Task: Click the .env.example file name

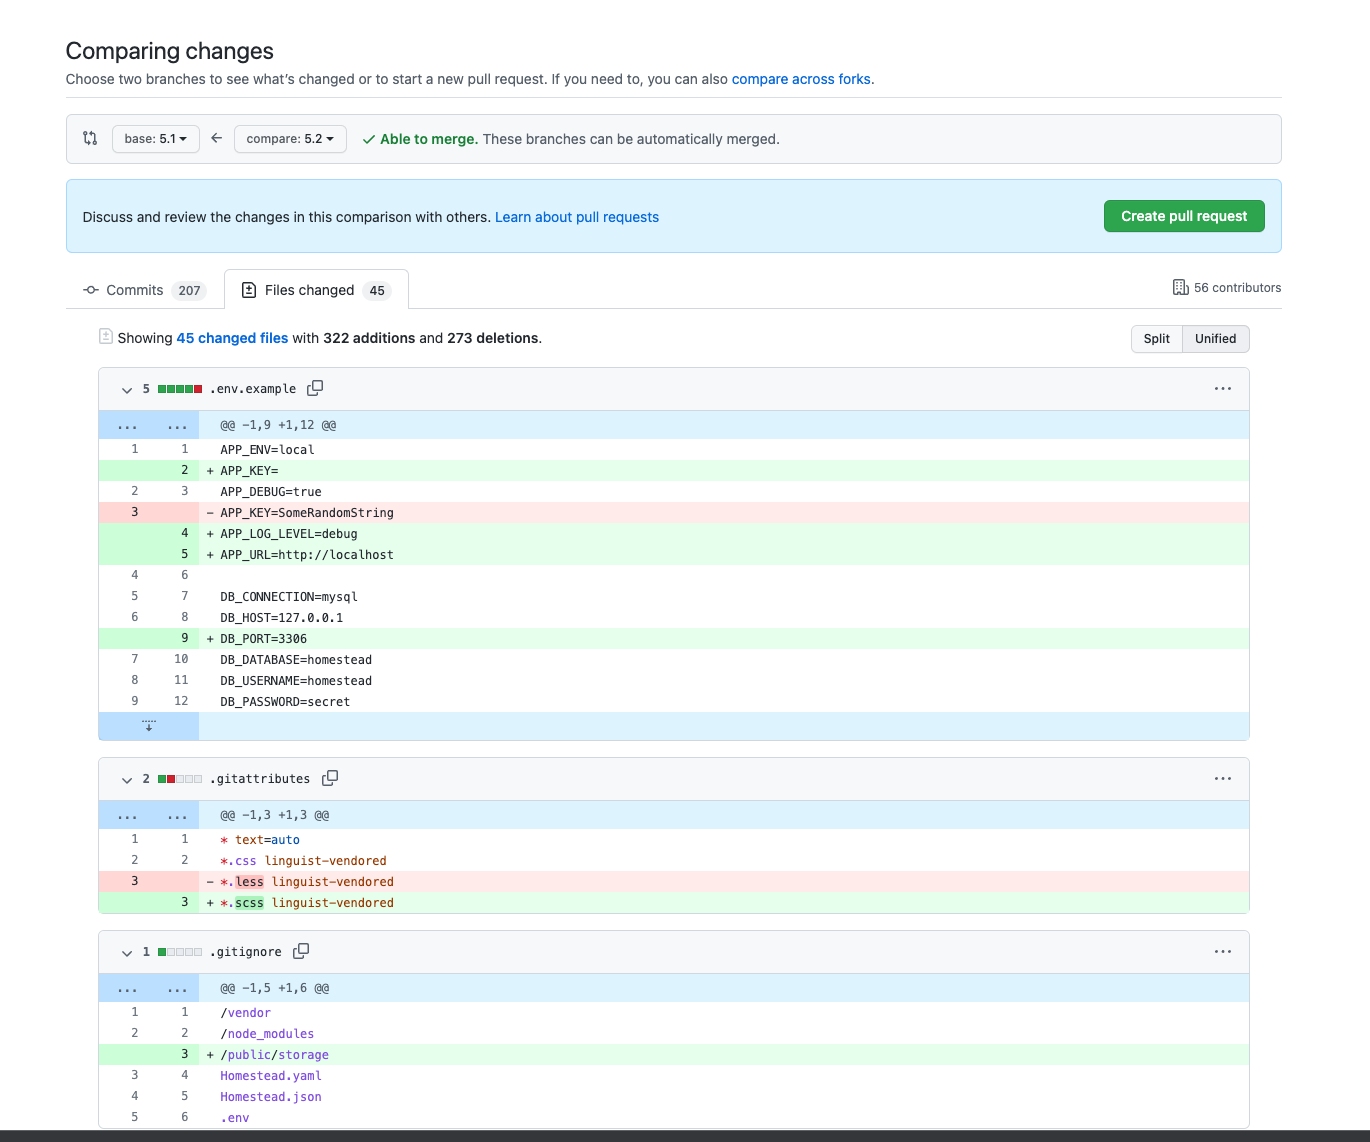Action: point(253,389)
